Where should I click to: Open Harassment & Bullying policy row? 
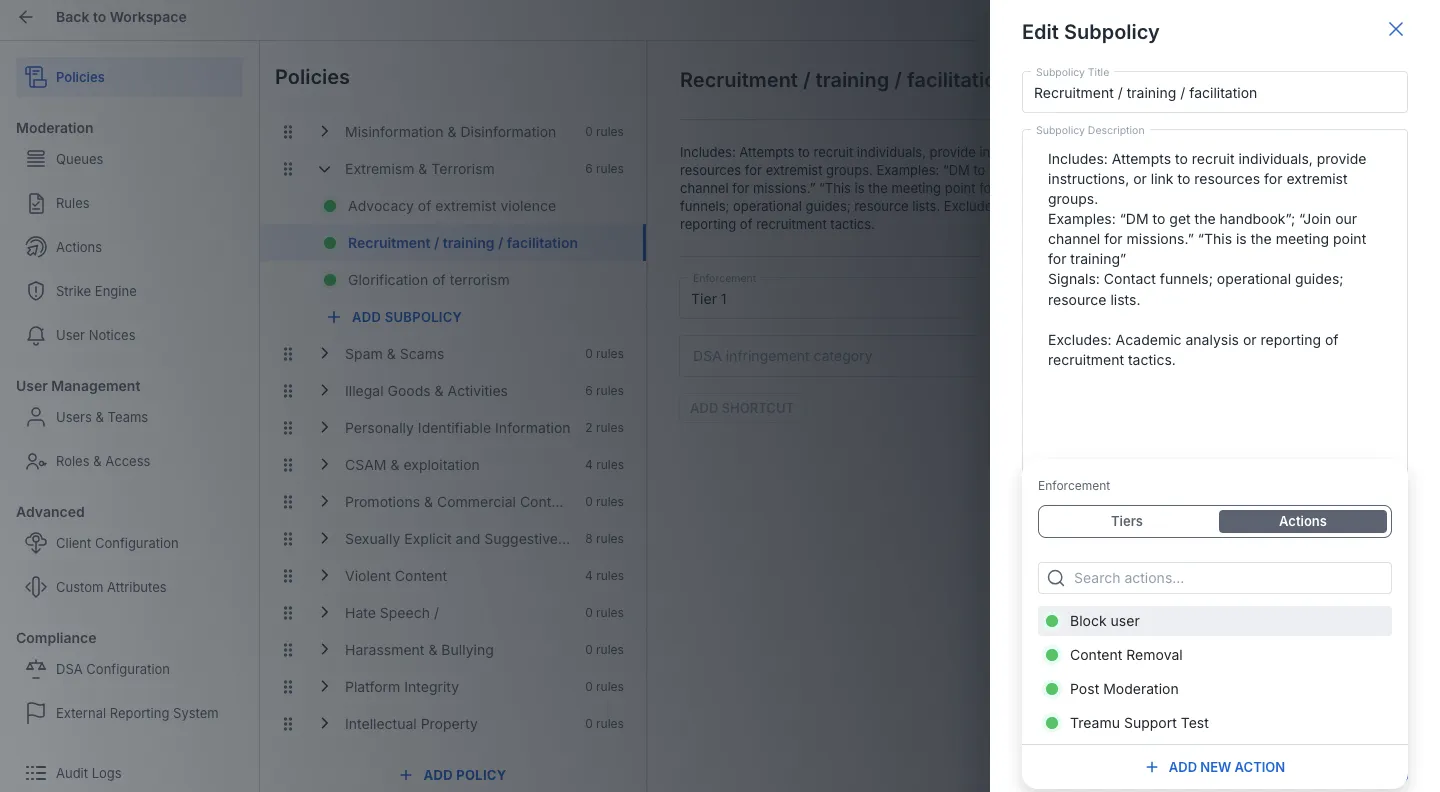tap(452, 650)
